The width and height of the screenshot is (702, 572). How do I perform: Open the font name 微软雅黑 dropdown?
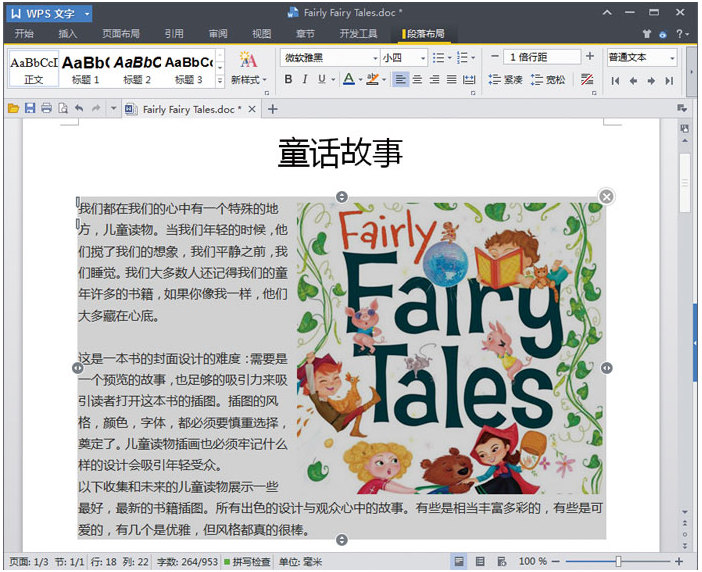(376, 58)
